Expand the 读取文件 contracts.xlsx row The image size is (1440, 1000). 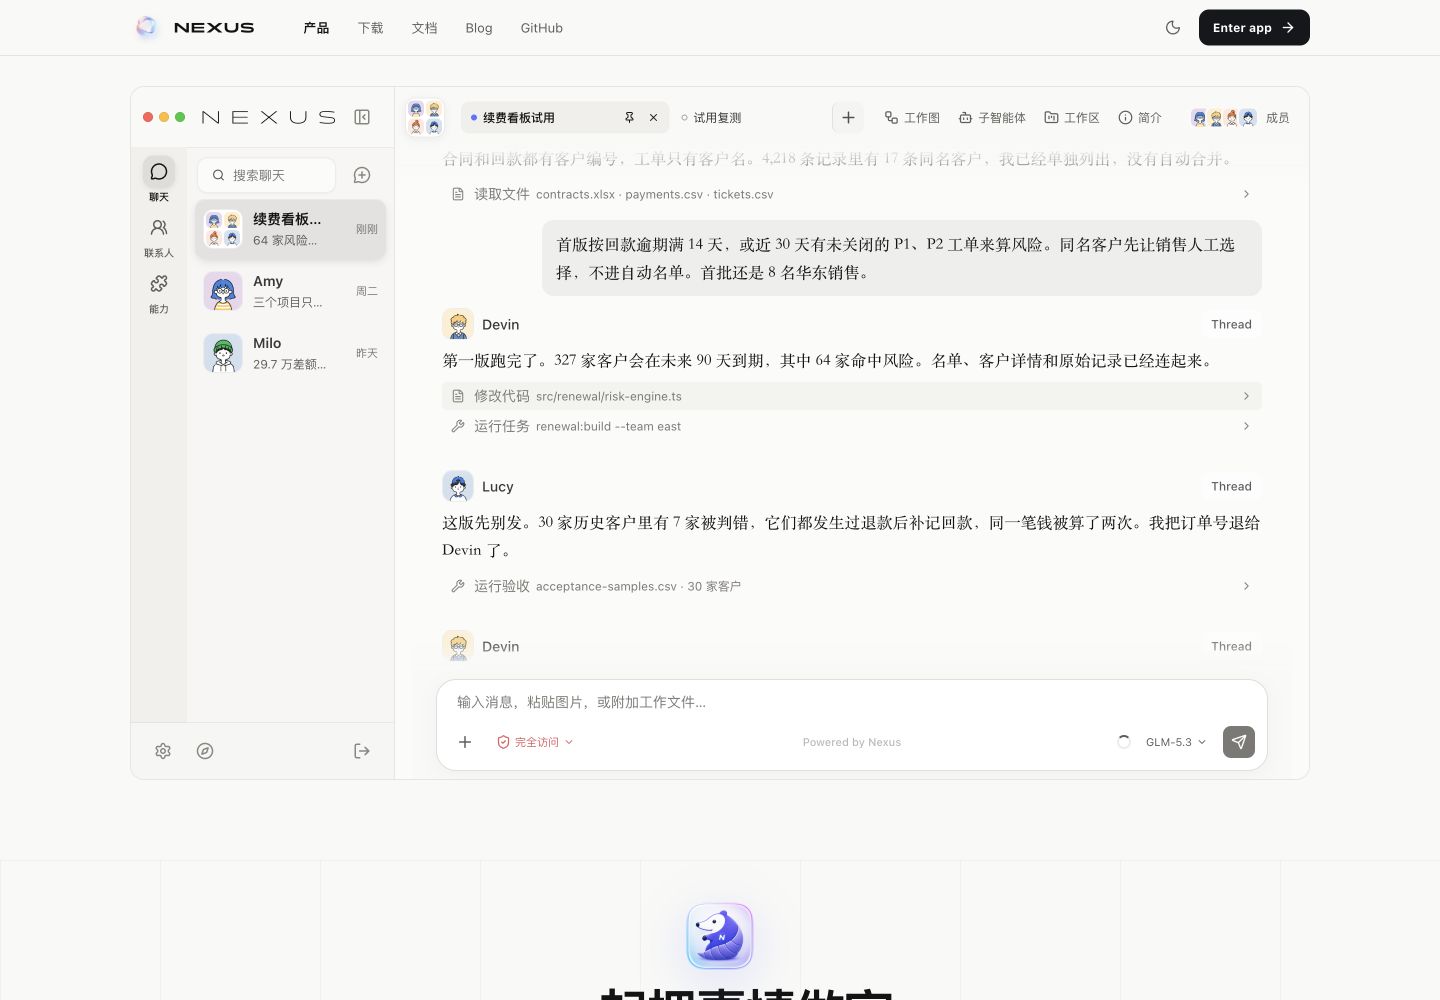click(852, 194)
